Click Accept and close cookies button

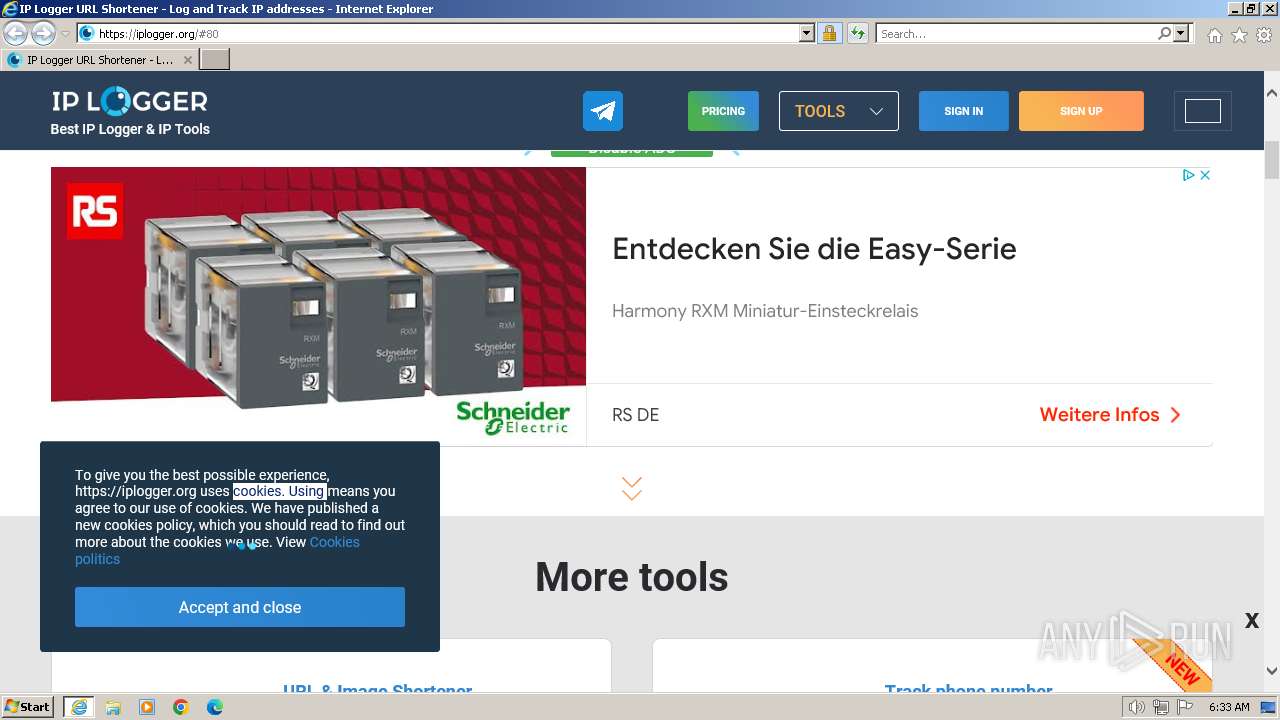click(240, 607)
